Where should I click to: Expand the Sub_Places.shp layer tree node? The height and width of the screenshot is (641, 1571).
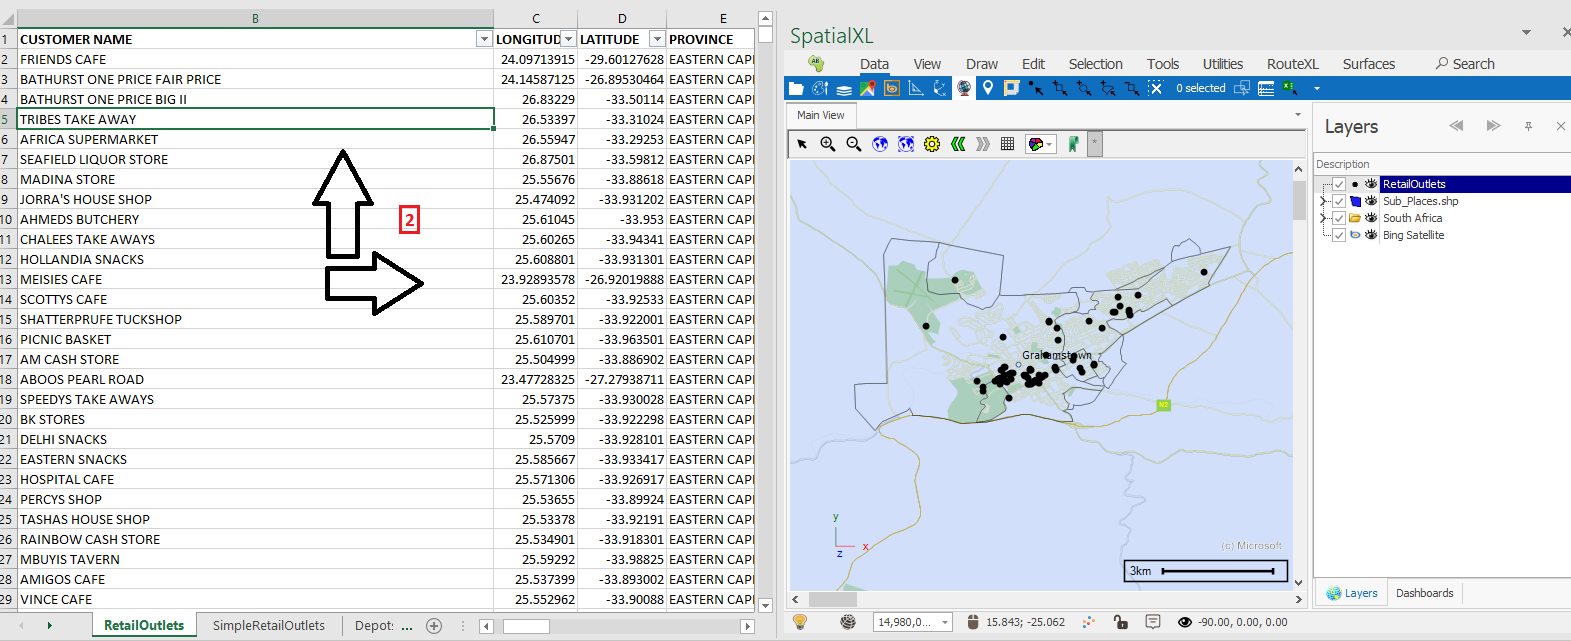click(1323, 201)
